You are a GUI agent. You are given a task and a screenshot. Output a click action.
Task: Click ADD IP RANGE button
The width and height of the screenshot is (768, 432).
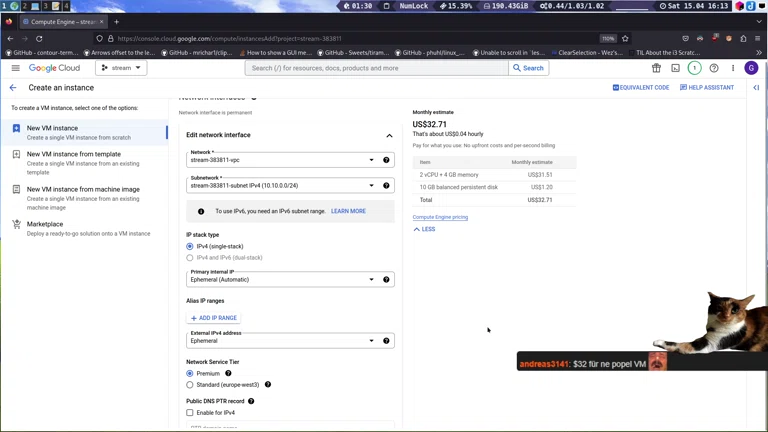coord(214,318)
